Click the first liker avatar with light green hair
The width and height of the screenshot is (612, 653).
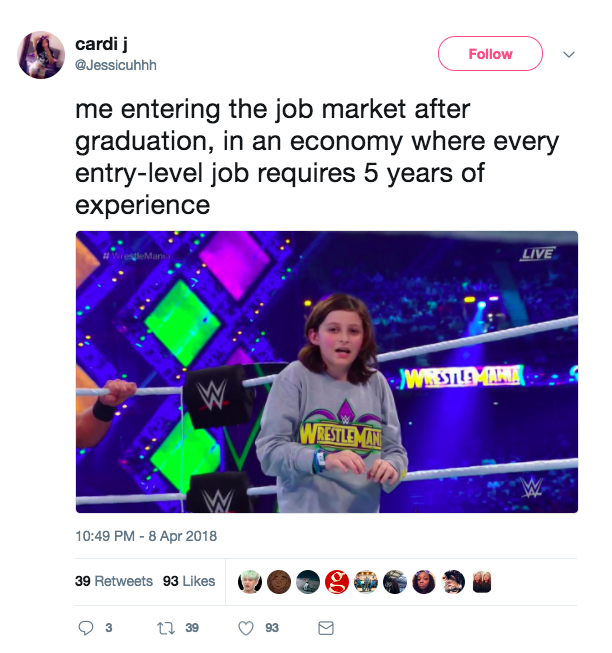coord(250,581)
